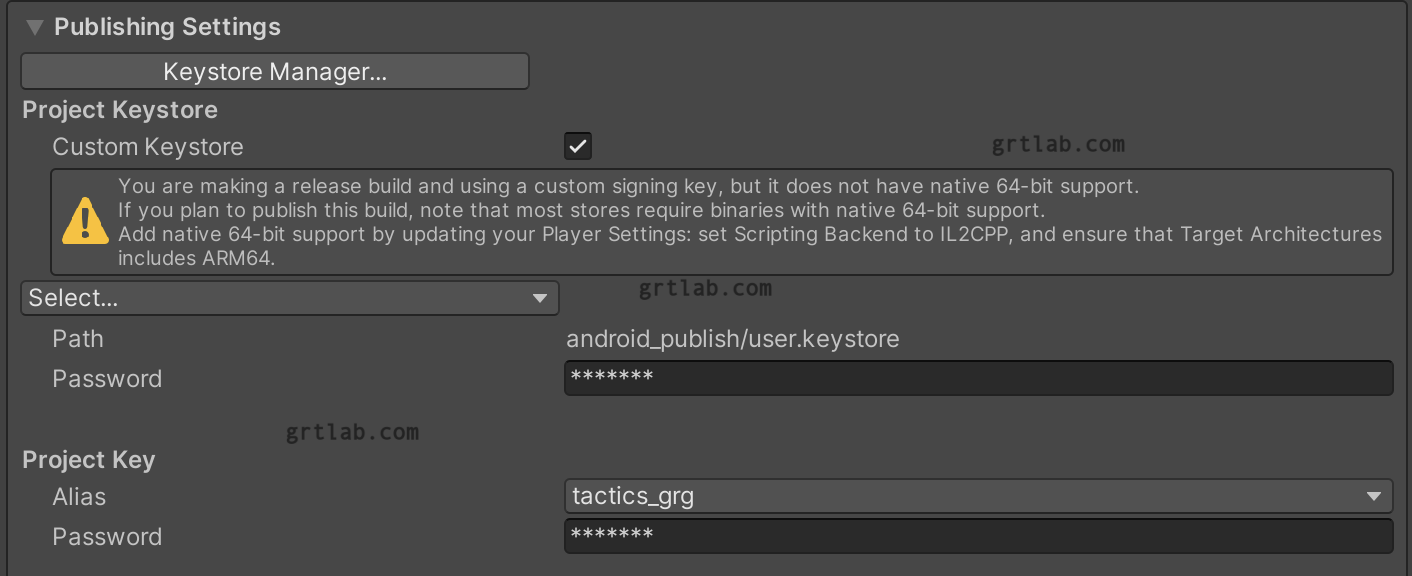This screenshot has height=576, width=1412.
Task: Click the Project Keystore heading
Action: [120, 110]
